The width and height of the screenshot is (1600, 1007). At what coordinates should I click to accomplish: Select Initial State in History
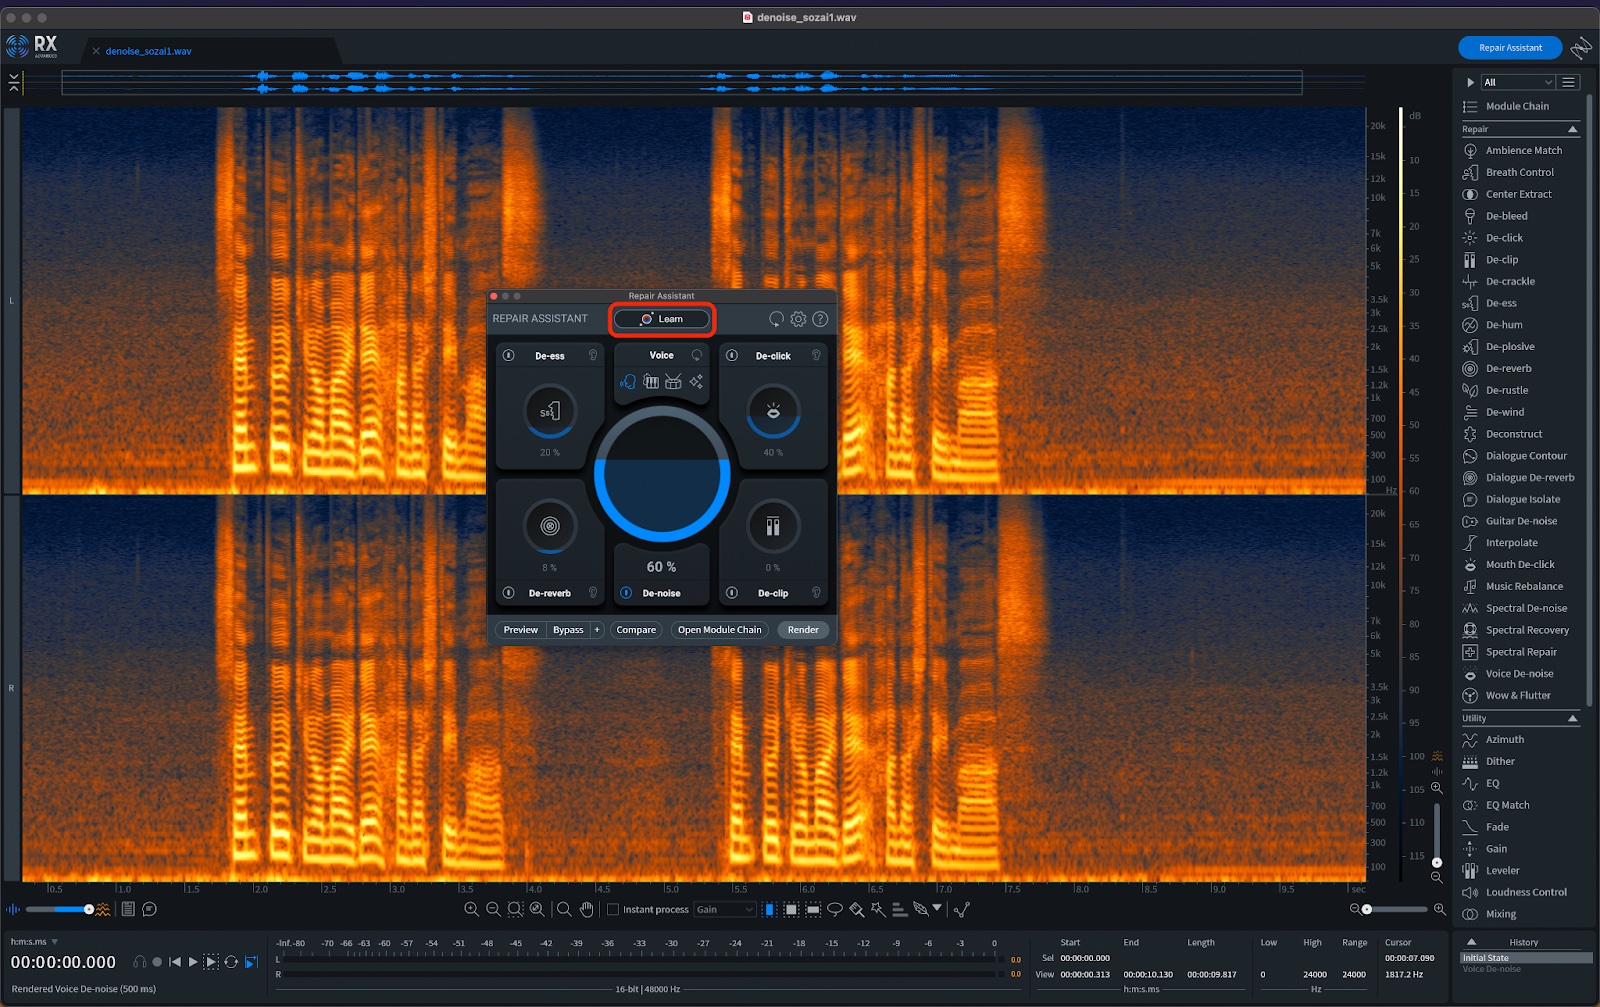1526,958
